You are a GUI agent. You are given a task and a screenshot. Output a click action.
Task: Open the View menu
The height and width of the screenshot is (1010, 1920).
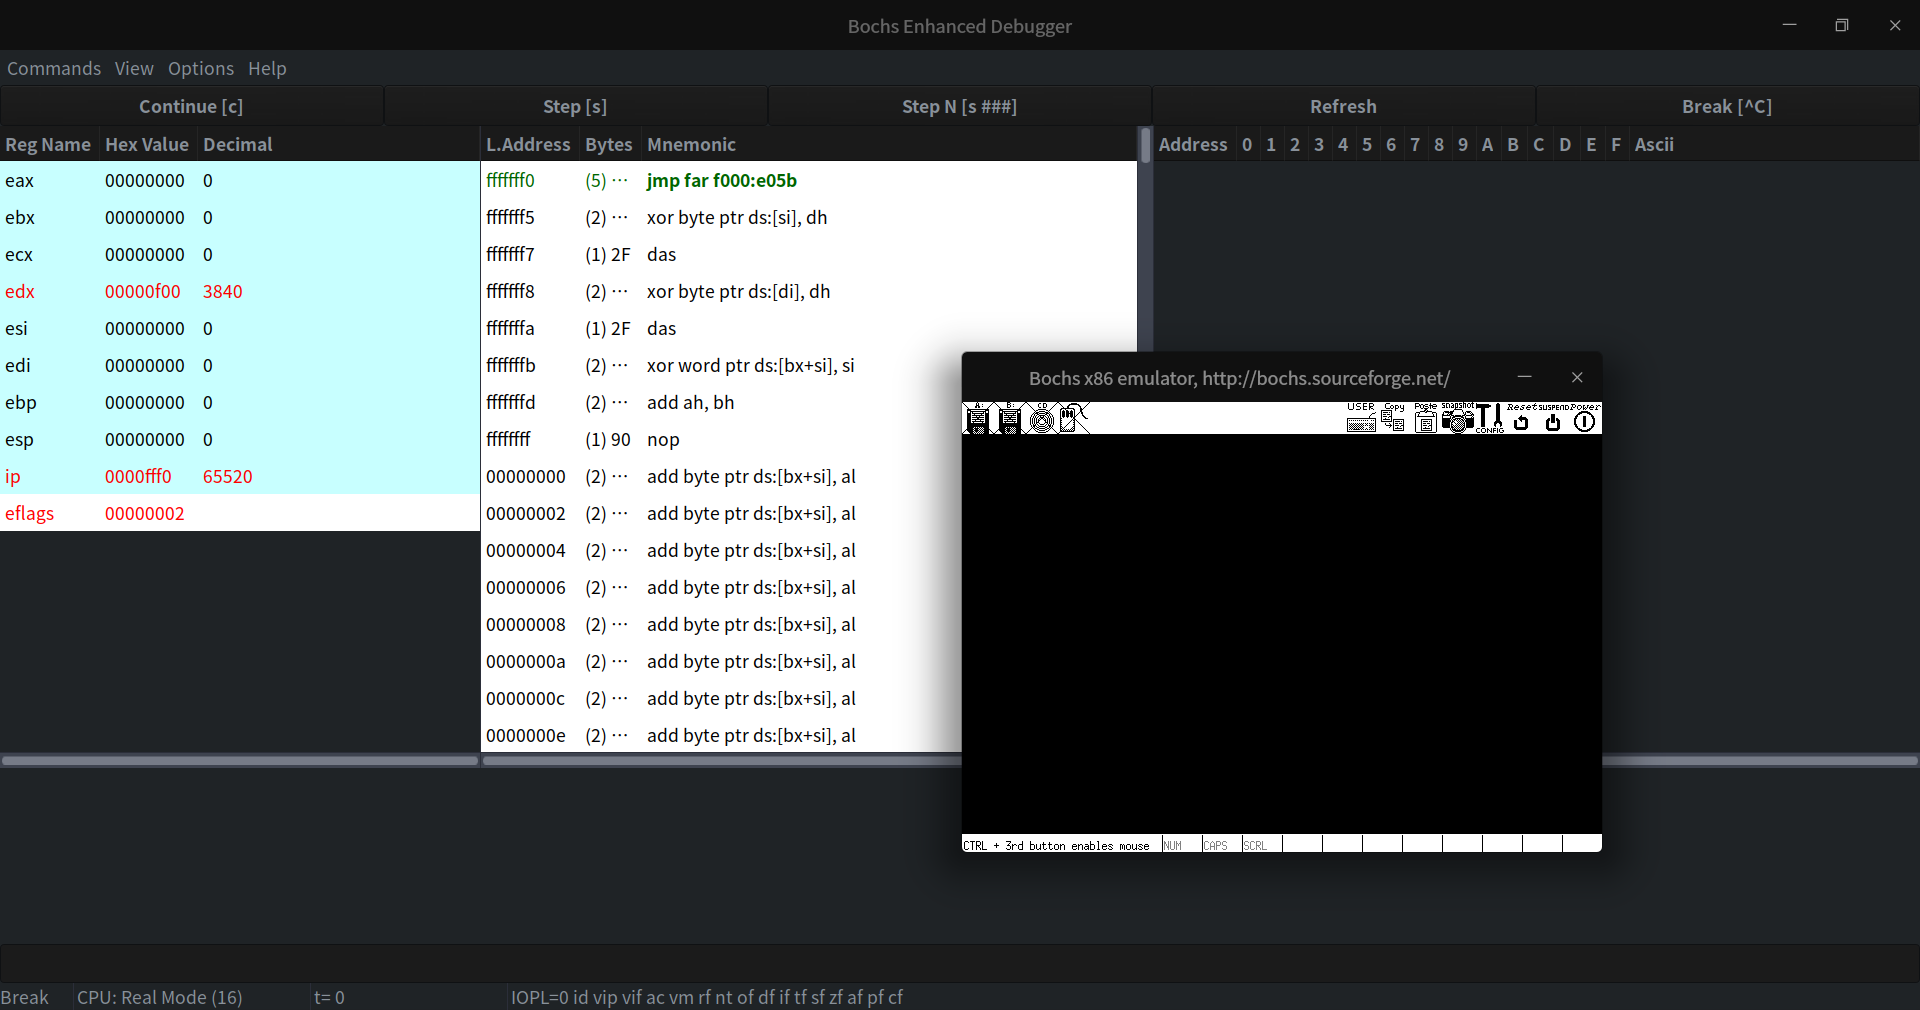coord(134,68)
